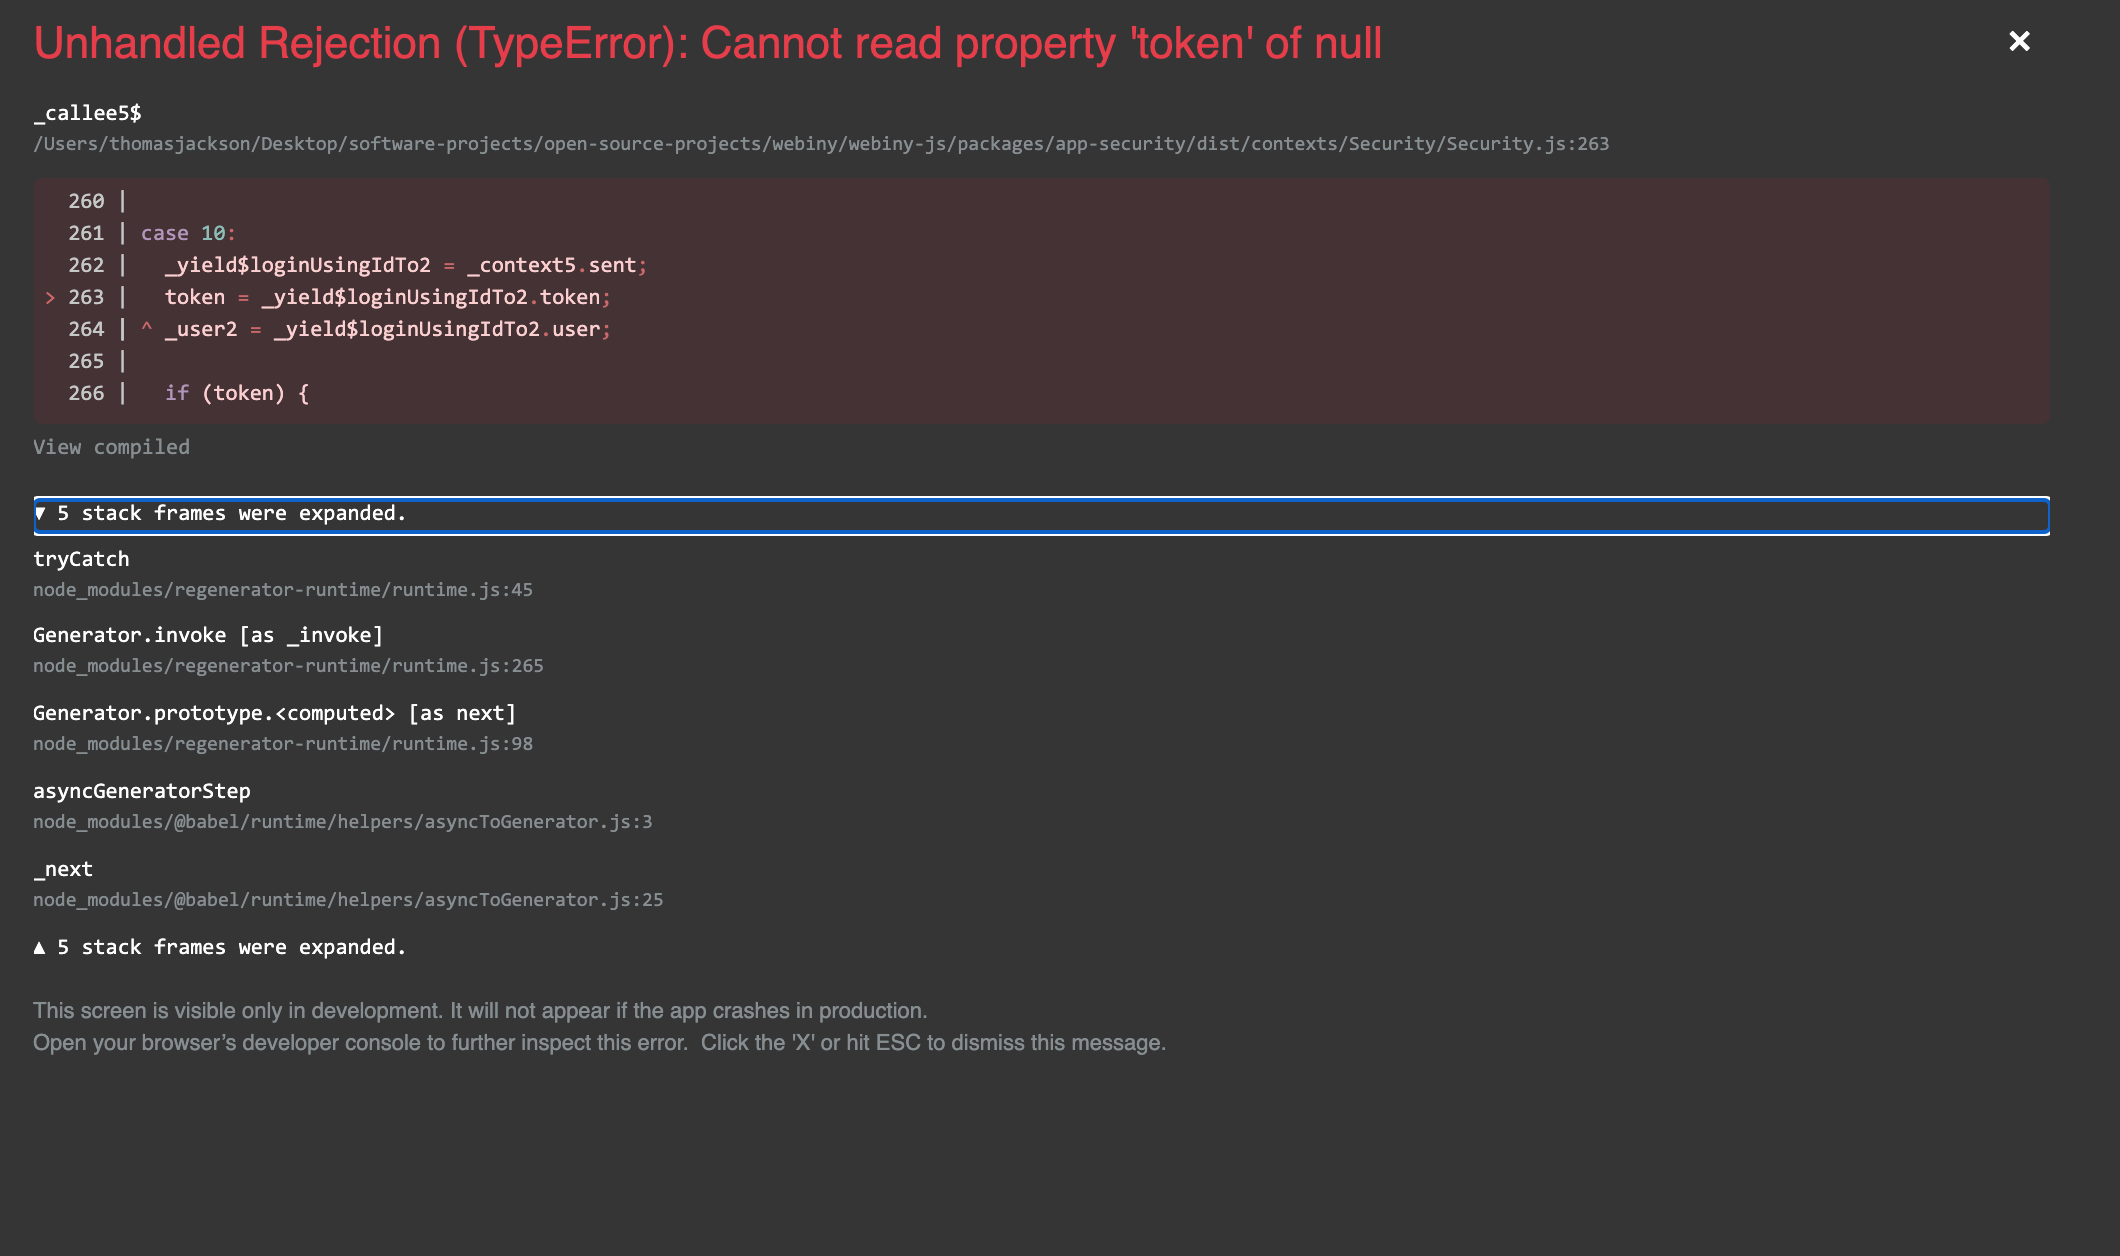2120x1256 pixels.
Task: Collapse the top '5 stack frames were expanded' toggle
Action: 1041,514
